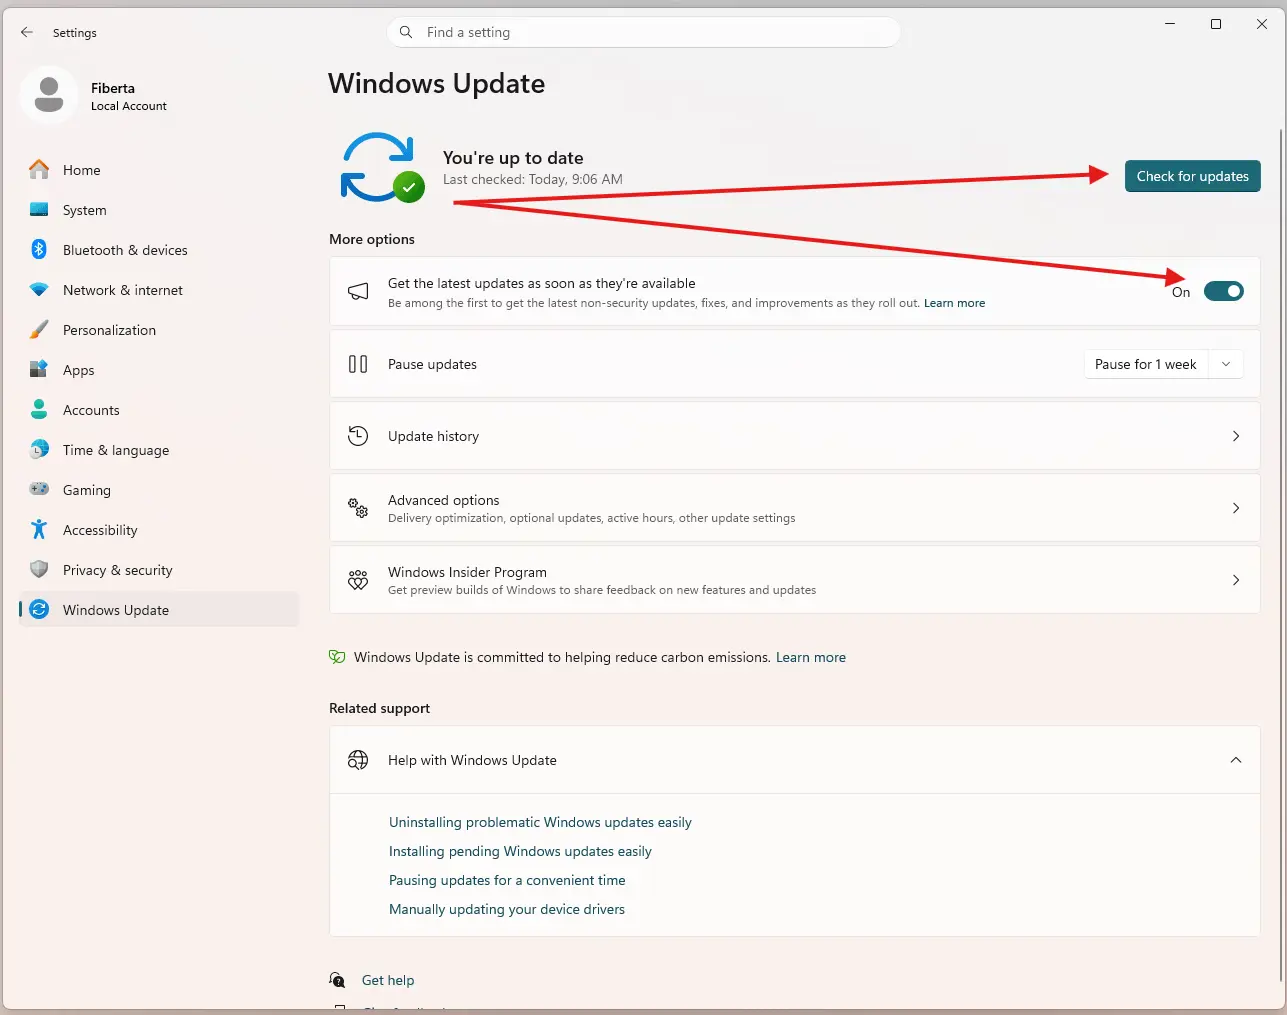Click the Get help icon
Screen dimensions: 1287x1015
coord(337,980)
